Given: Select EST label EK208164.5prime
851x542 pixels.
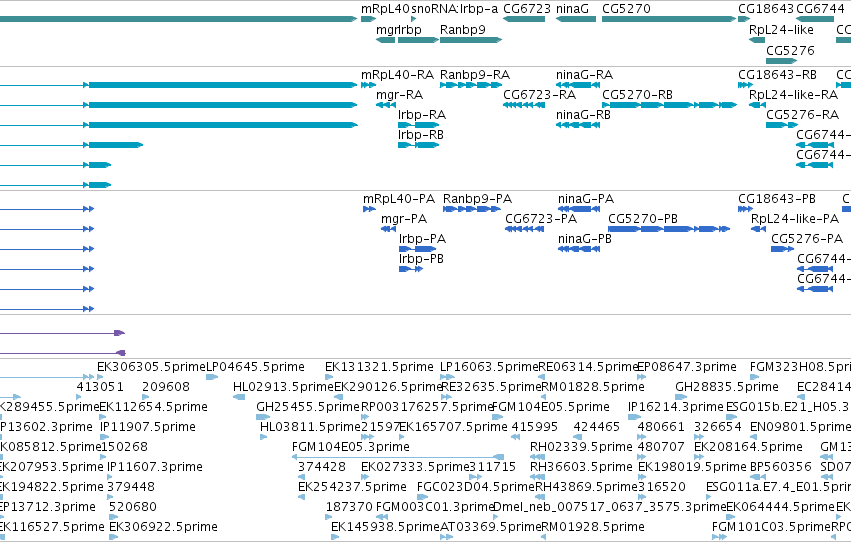Looking at the screenshot, I should pos(748,447).
